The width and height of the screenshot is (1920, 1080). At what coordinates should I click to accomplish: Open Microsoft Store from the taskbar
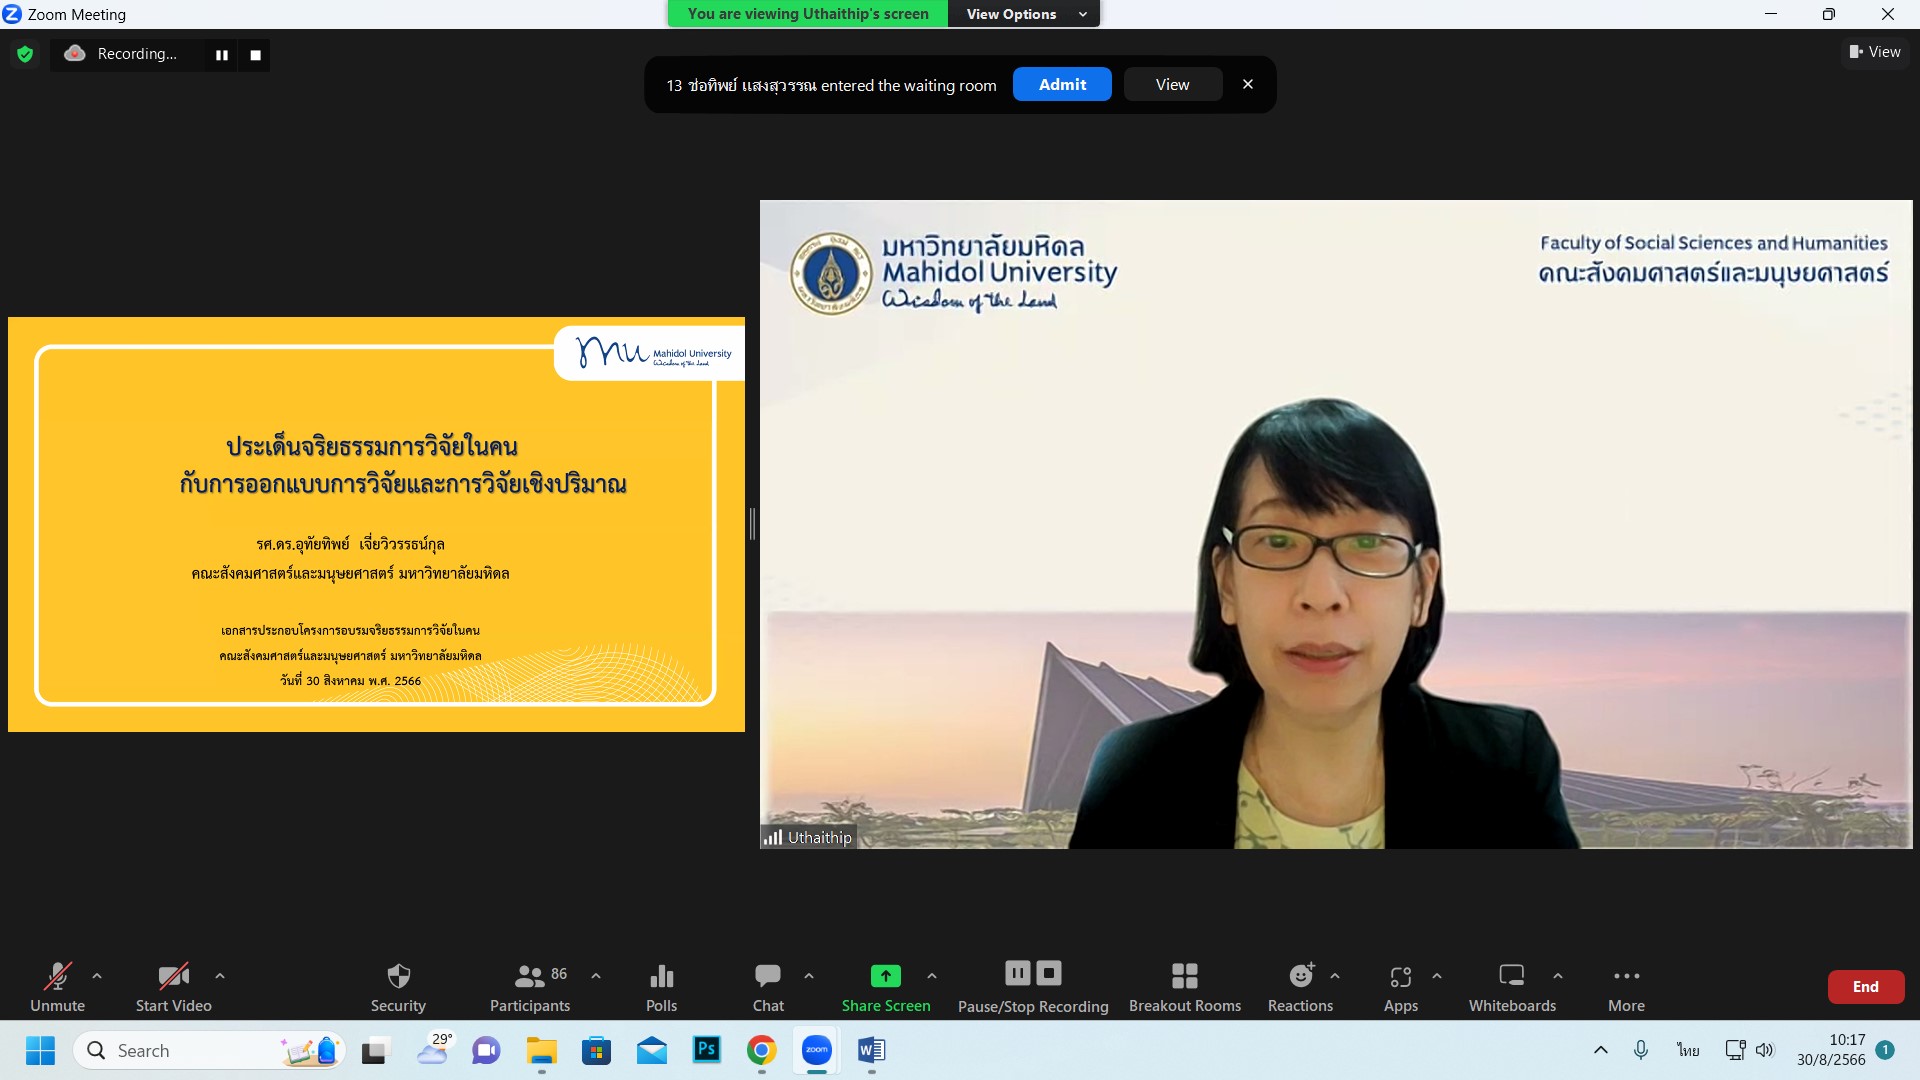[x=596, y=1050]
